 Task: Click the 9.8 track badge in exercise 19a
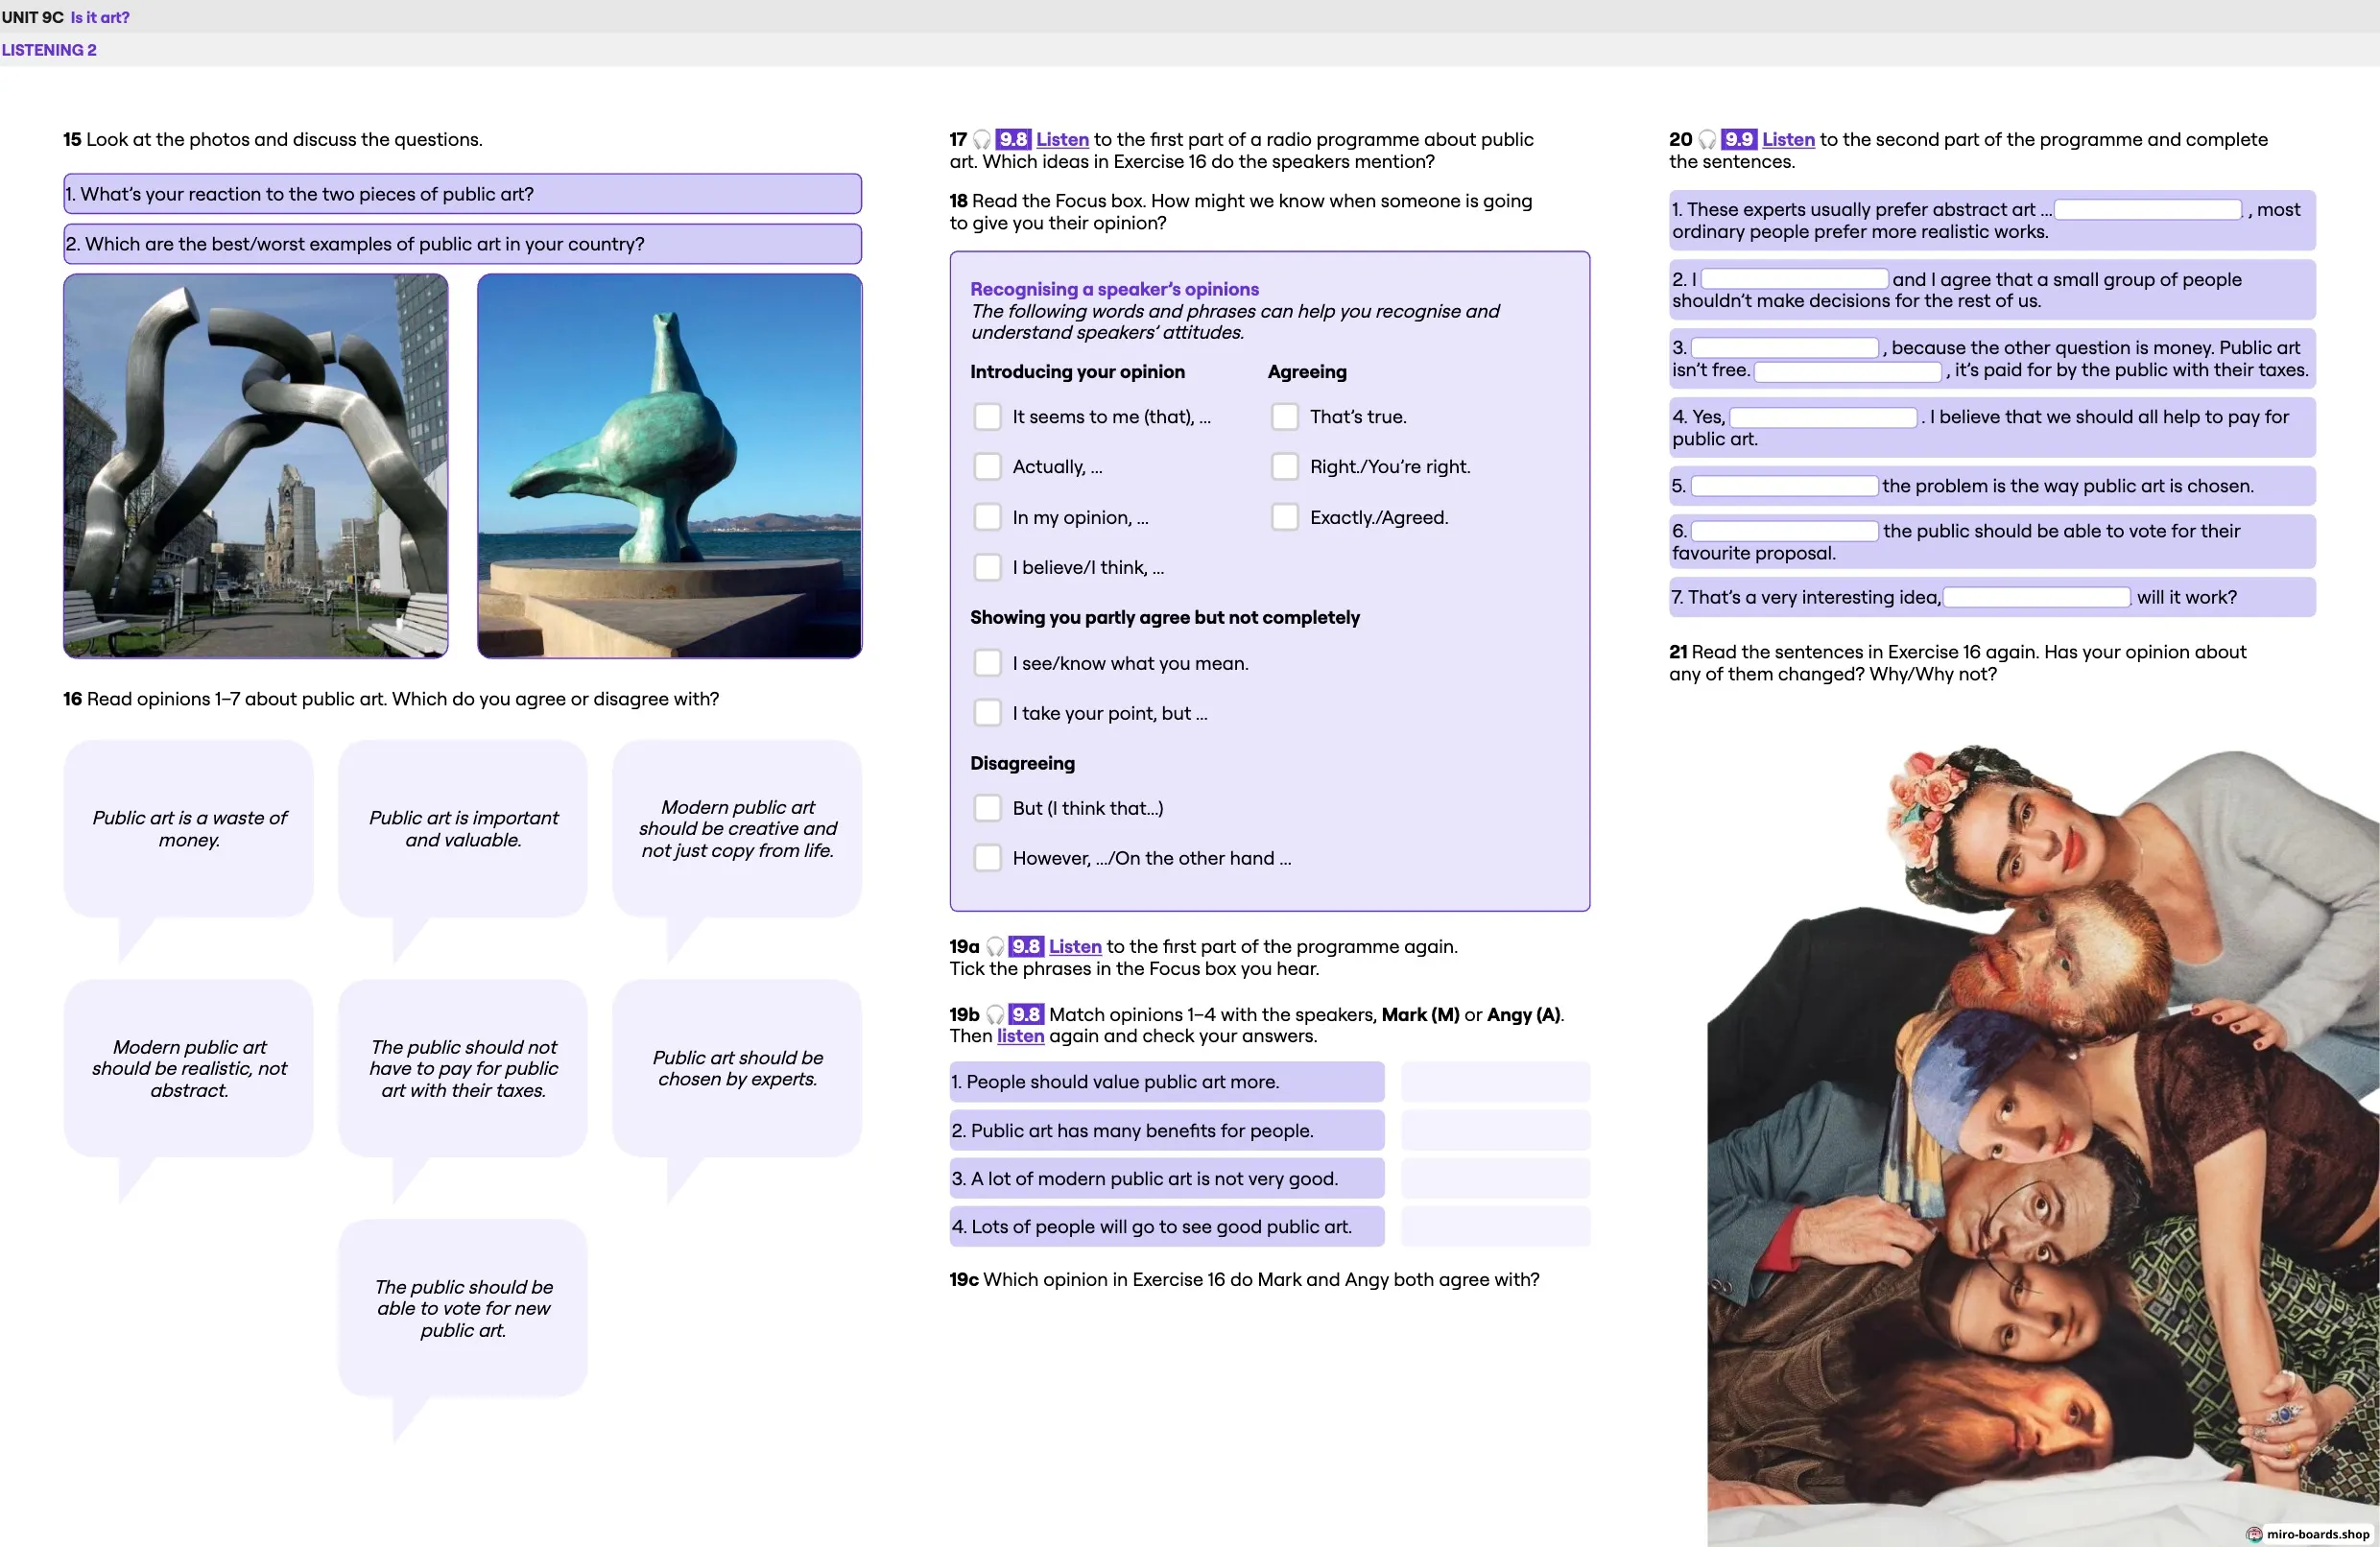(1026, 946)
